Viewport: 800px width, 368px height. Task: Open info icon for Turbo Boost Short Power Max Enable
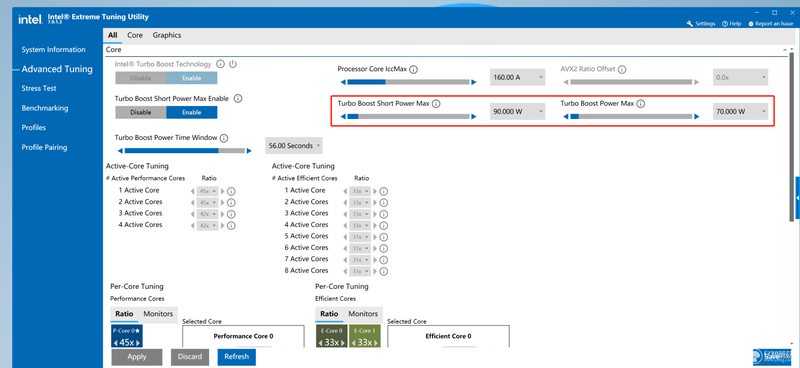237,99
